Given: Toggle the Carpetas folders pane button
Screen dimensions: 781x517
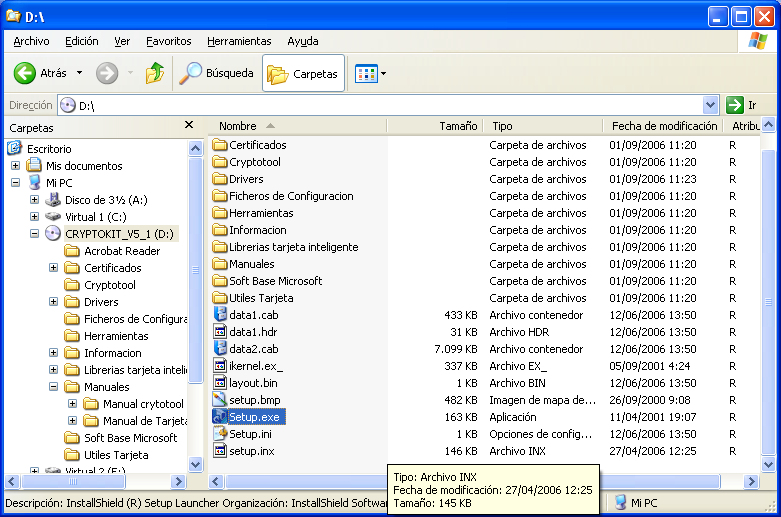Looking at the screenshot, I should 303,73.
